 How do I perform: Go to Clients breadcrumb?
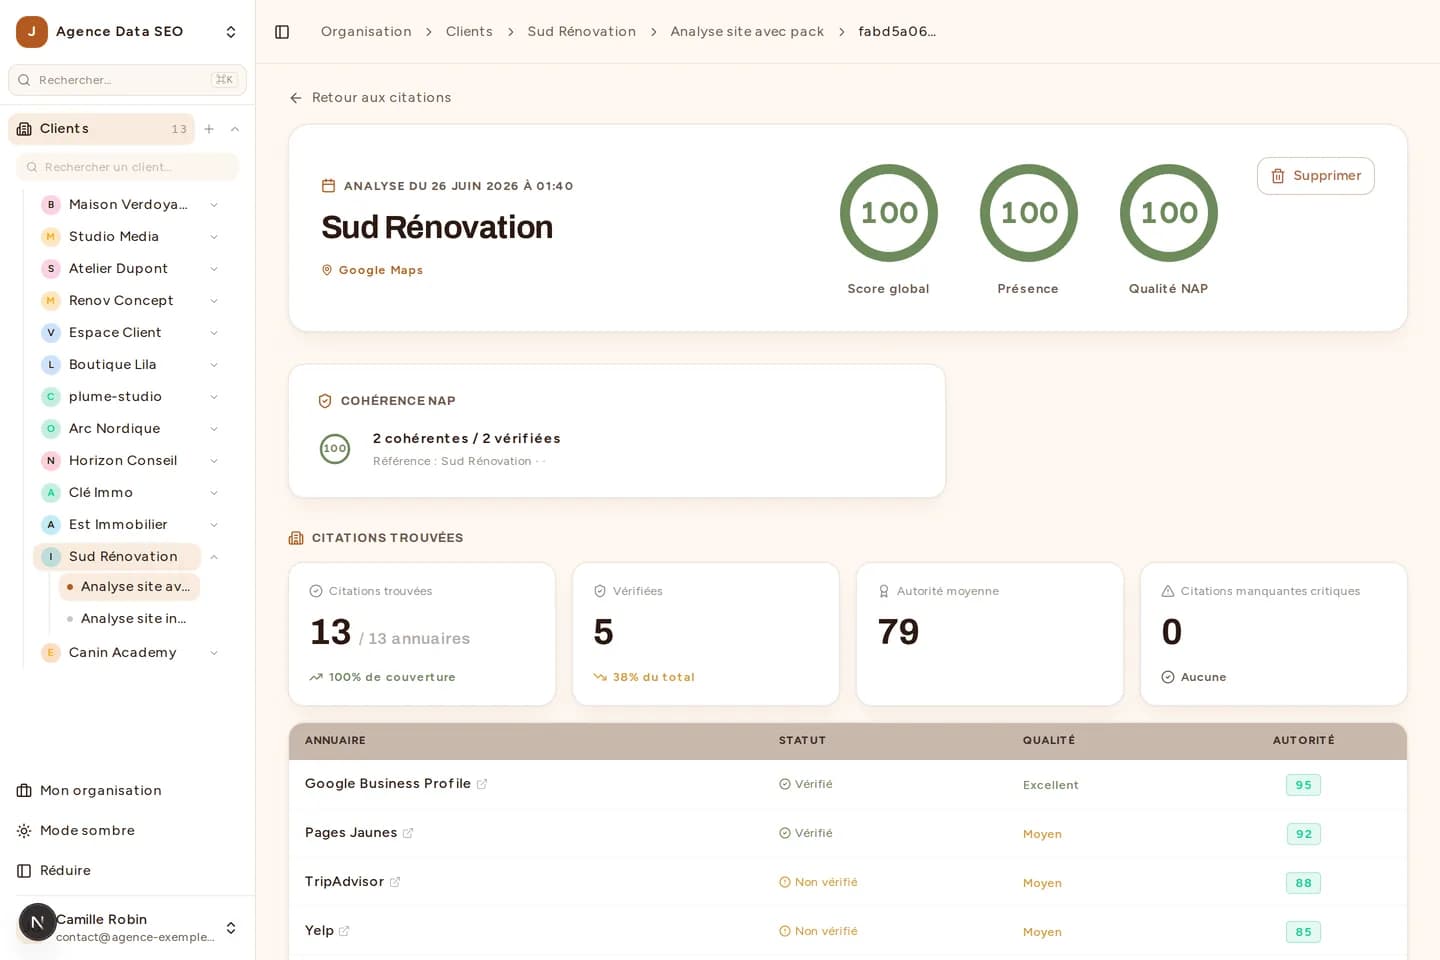(469, 32)
